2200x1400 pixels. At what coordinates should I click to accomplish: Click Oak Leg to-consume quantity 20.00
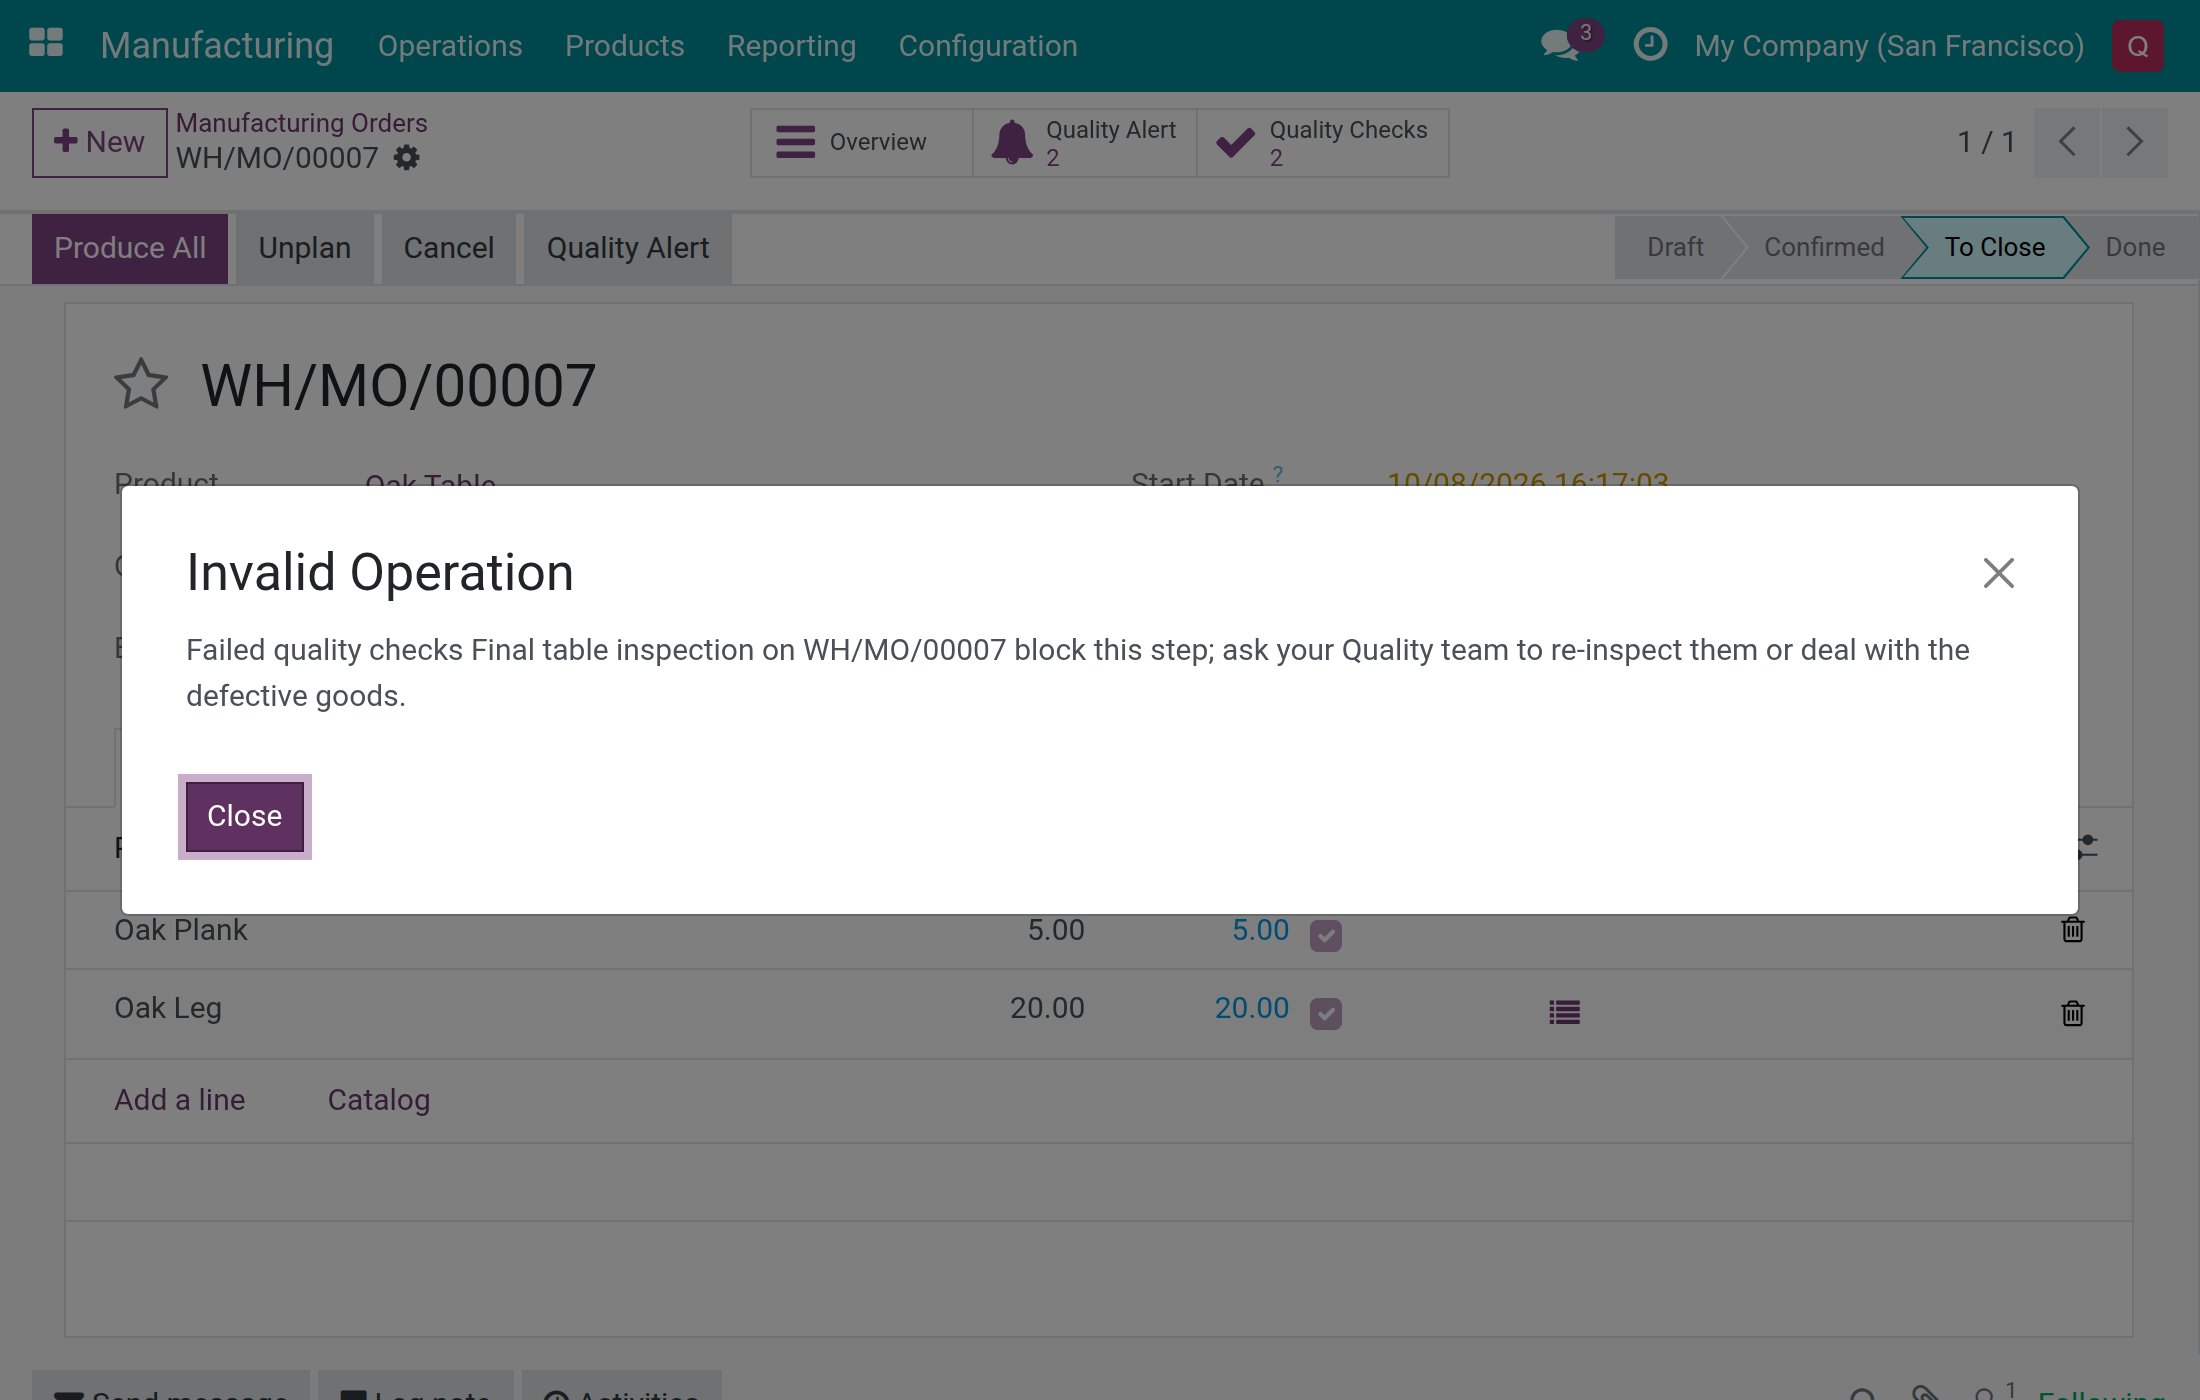coord(1047,1008)
